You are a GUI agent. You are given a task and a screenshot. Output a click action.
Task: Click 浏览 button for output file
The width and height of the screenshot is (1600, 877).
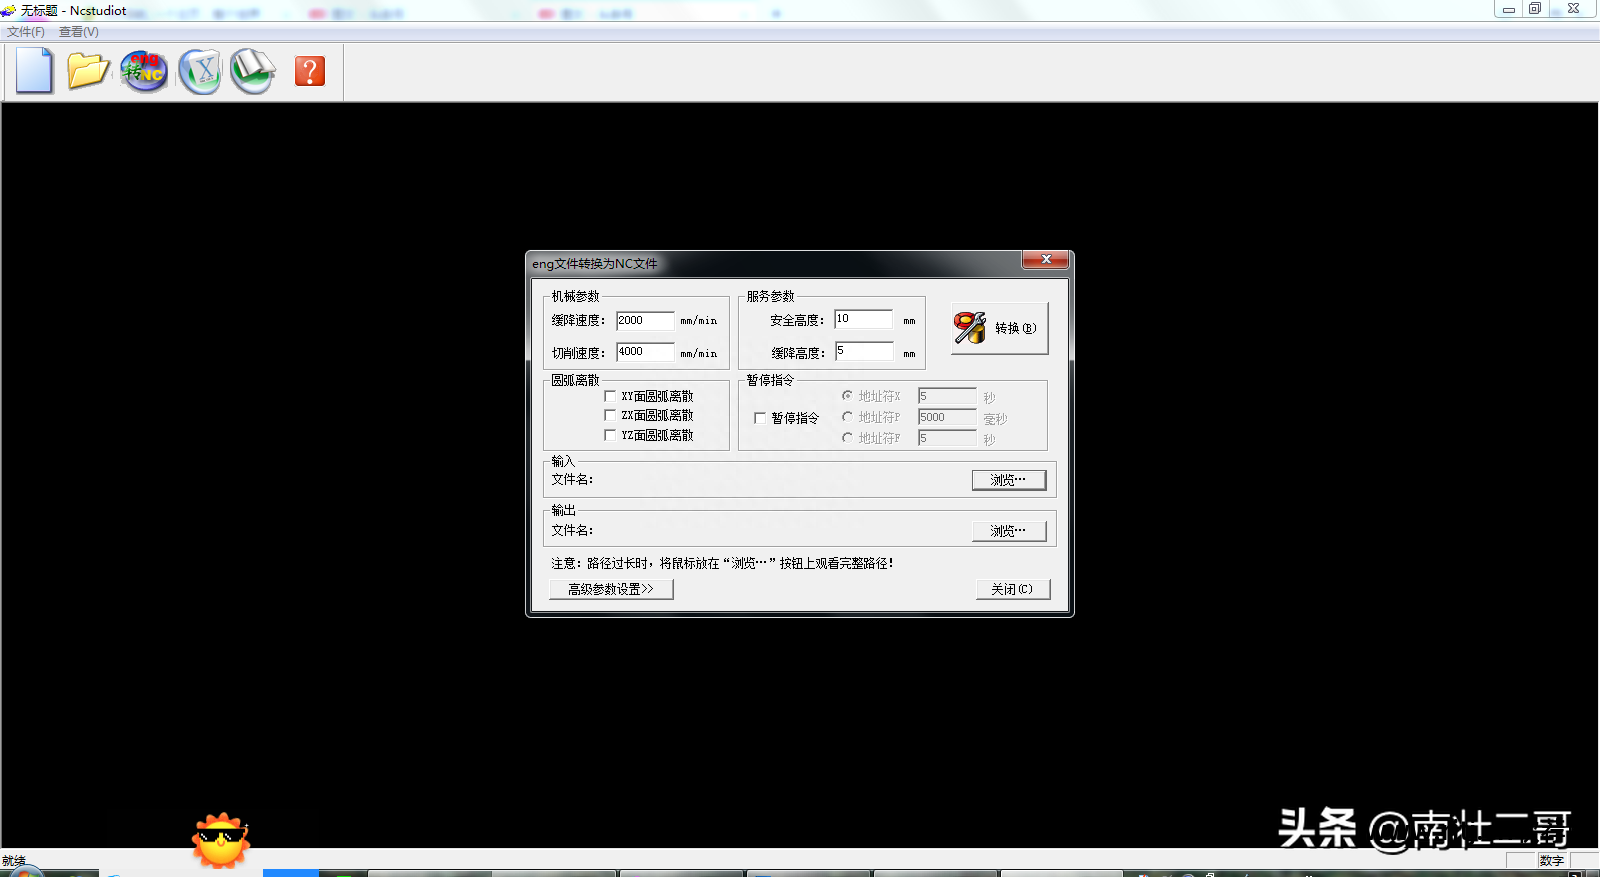[x=1008, y=531]
